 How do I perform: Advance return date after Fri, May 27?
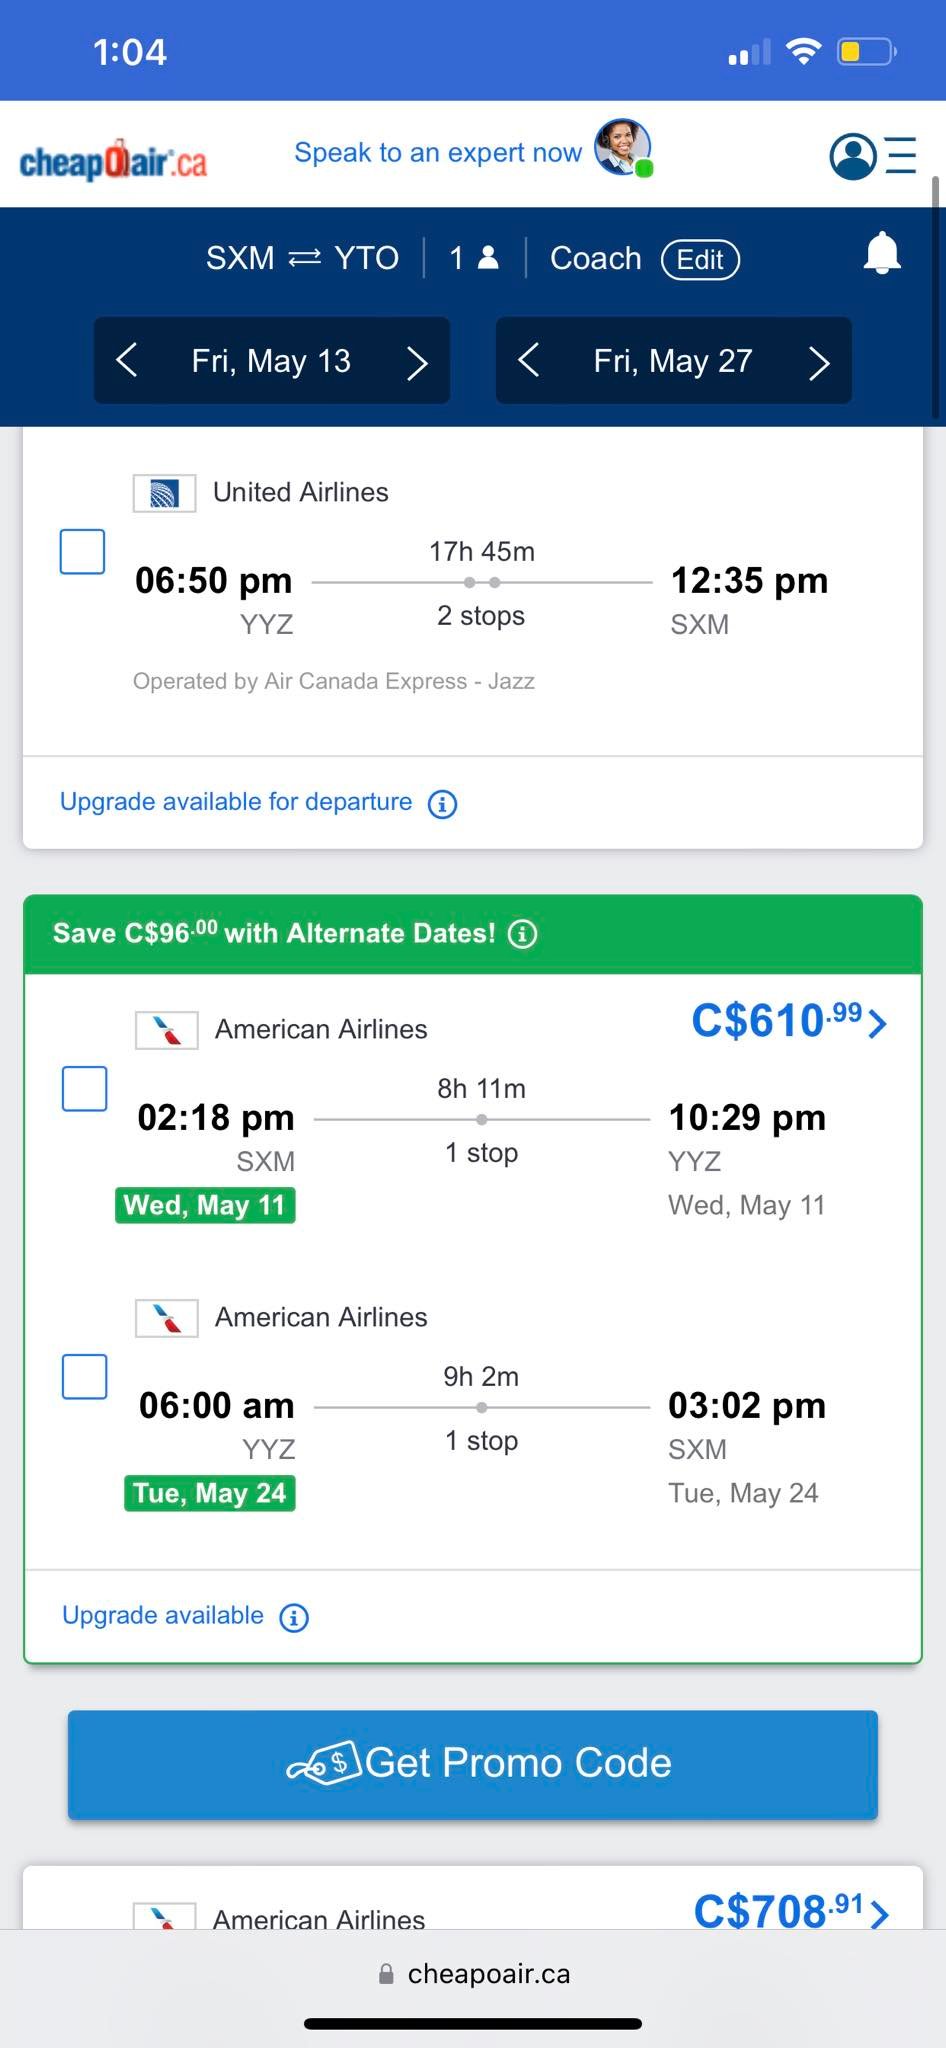[x=819, y=362]
